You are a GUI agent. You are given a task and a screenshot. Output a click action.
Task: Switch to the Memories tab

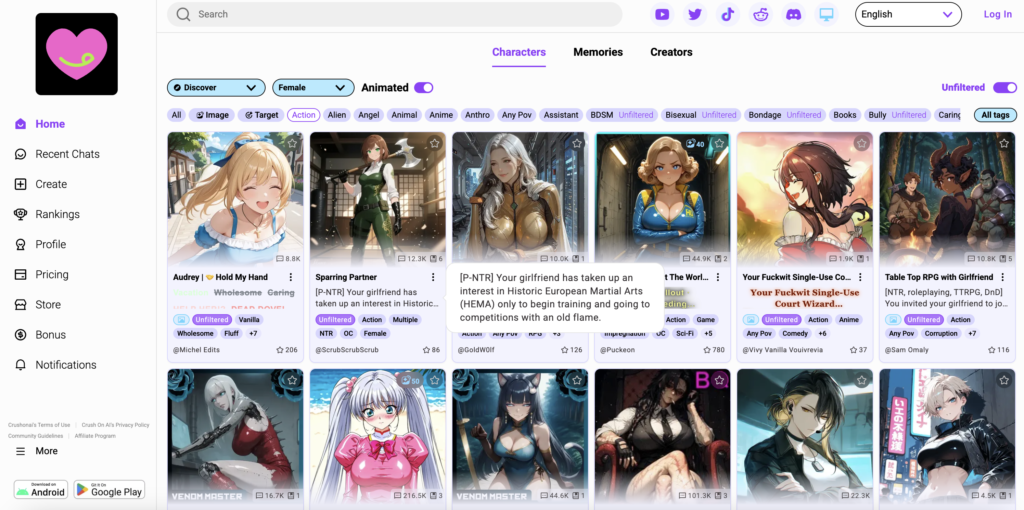(598, 52)
